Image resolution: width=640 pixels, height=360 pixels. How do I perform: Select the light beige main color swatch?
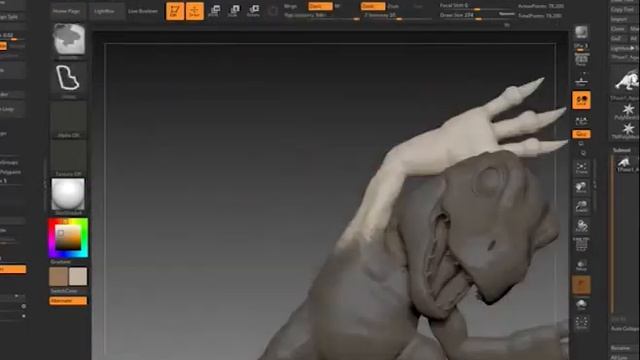pyautogui.click(x=78, y=277)
